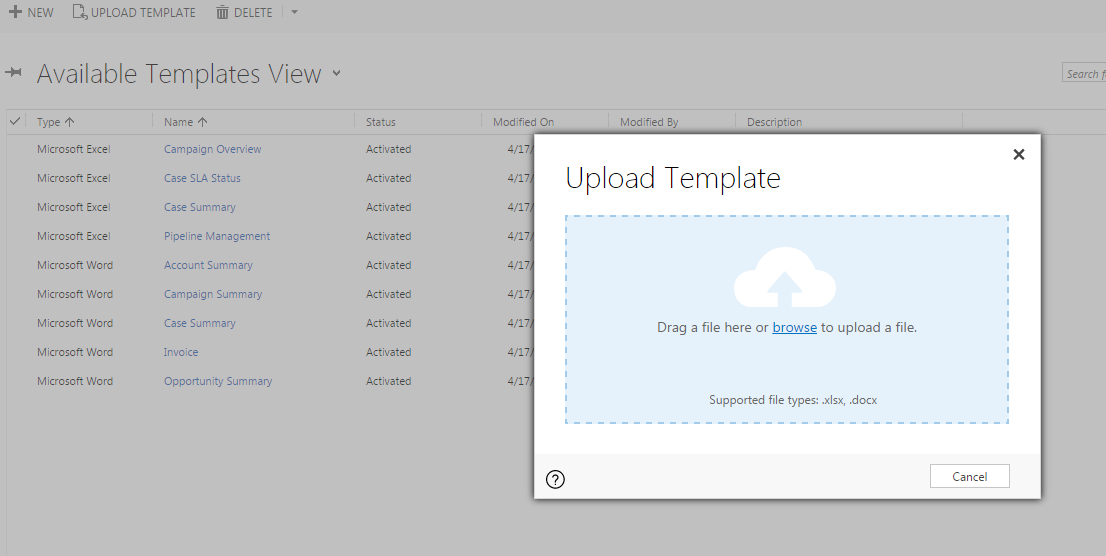Image resolution: width=1106 pixels, height=556 pixels.
Task: Expand the Available Templates View selector
Action: tap(336, 73)
